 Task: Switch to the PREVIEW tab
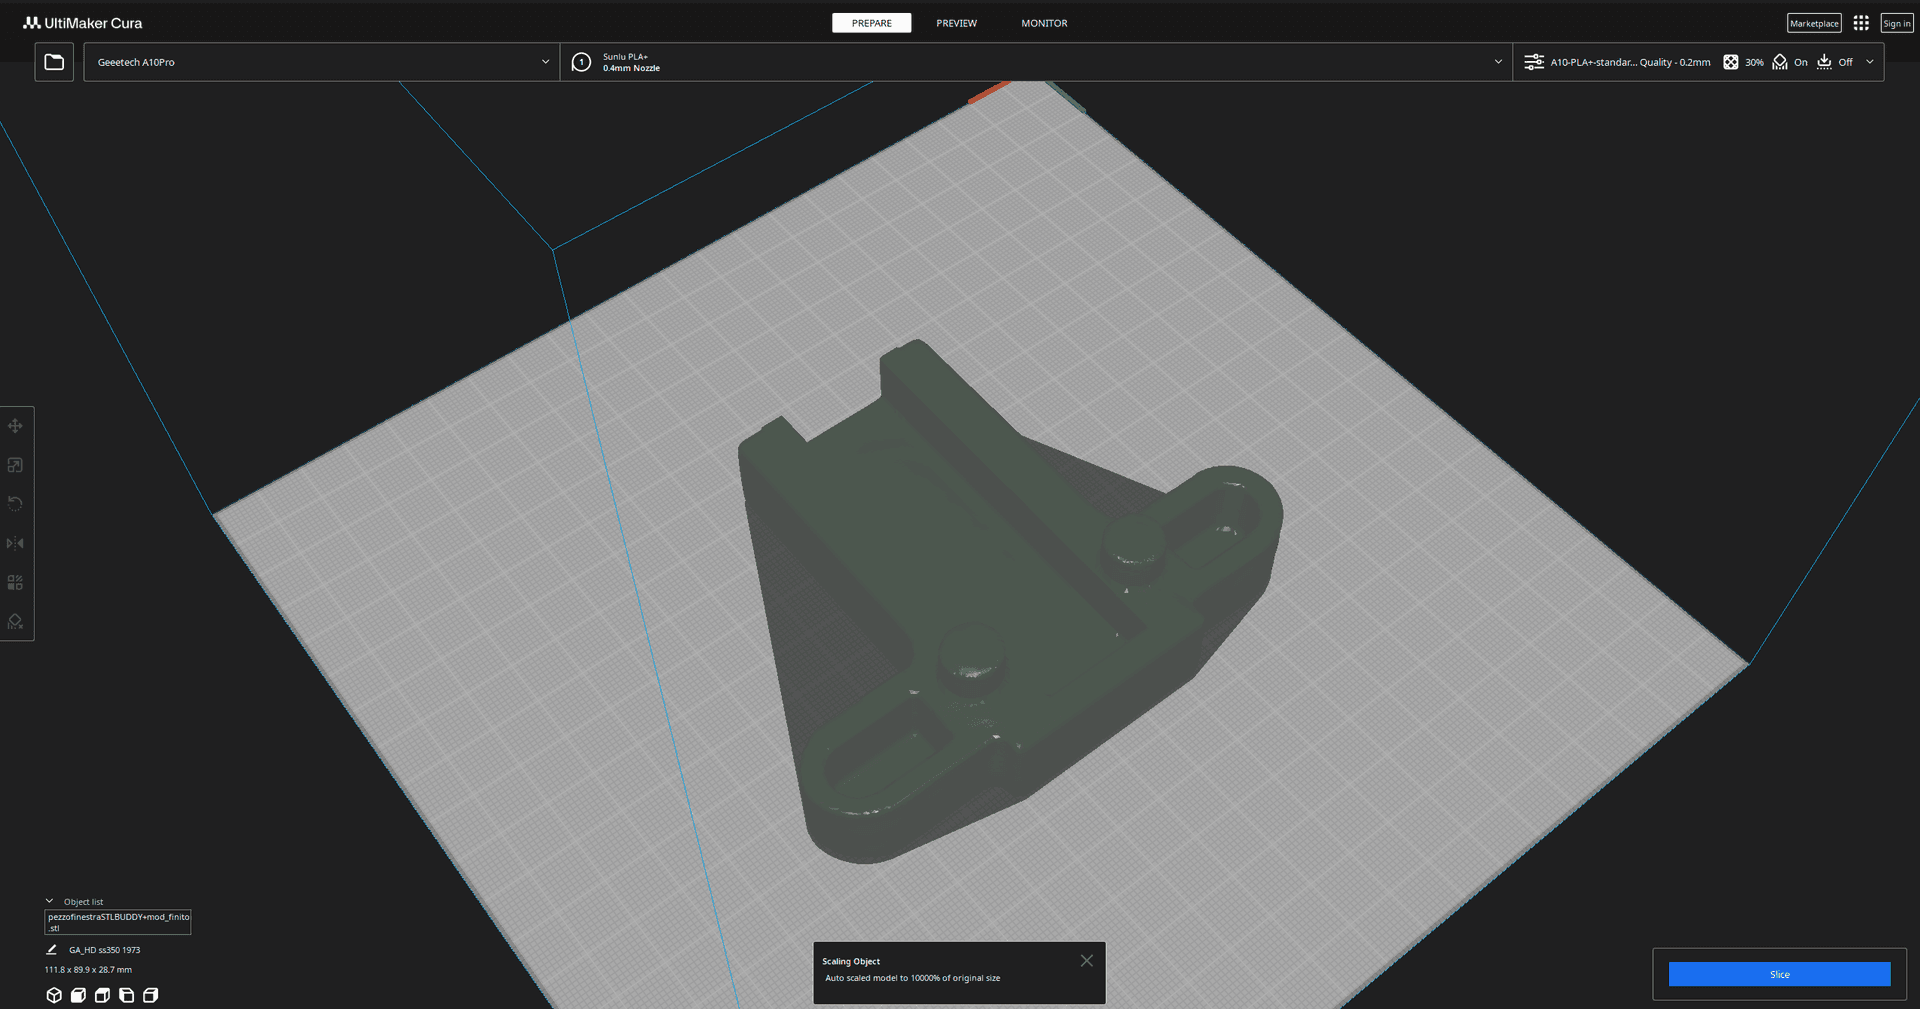(x=956, y=23)
